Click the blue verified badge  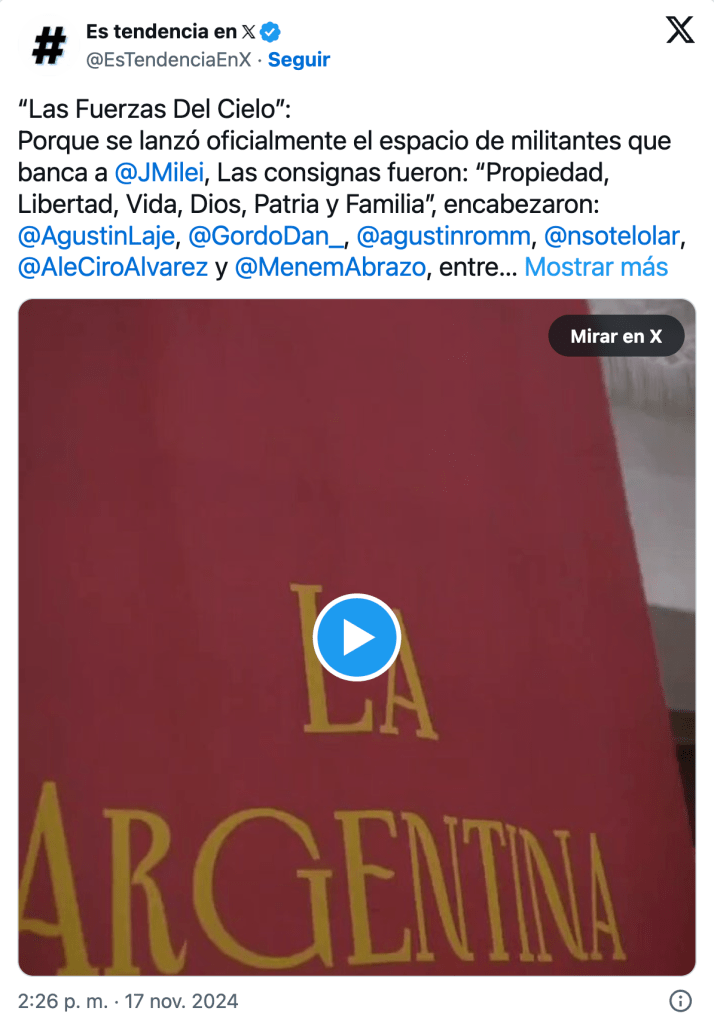(x=270, y=31)
